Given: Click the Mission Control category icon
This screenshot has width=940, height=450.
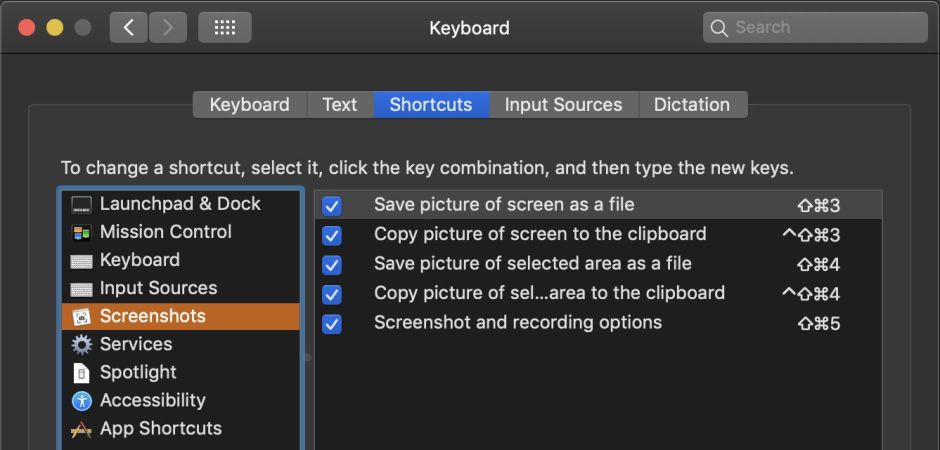Looking at the screenshot, I should click(82, 233).
